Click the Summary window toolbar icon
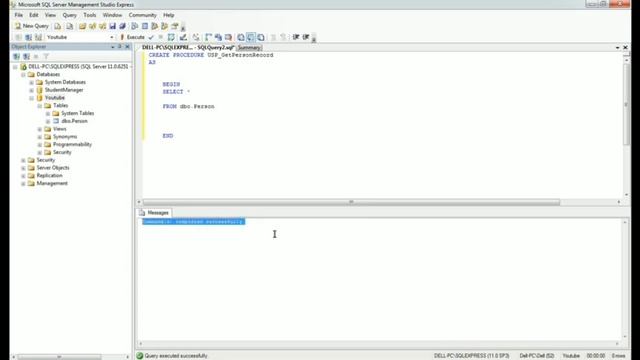The width and height of the screenshot is (640, 360). pos(145,26)
